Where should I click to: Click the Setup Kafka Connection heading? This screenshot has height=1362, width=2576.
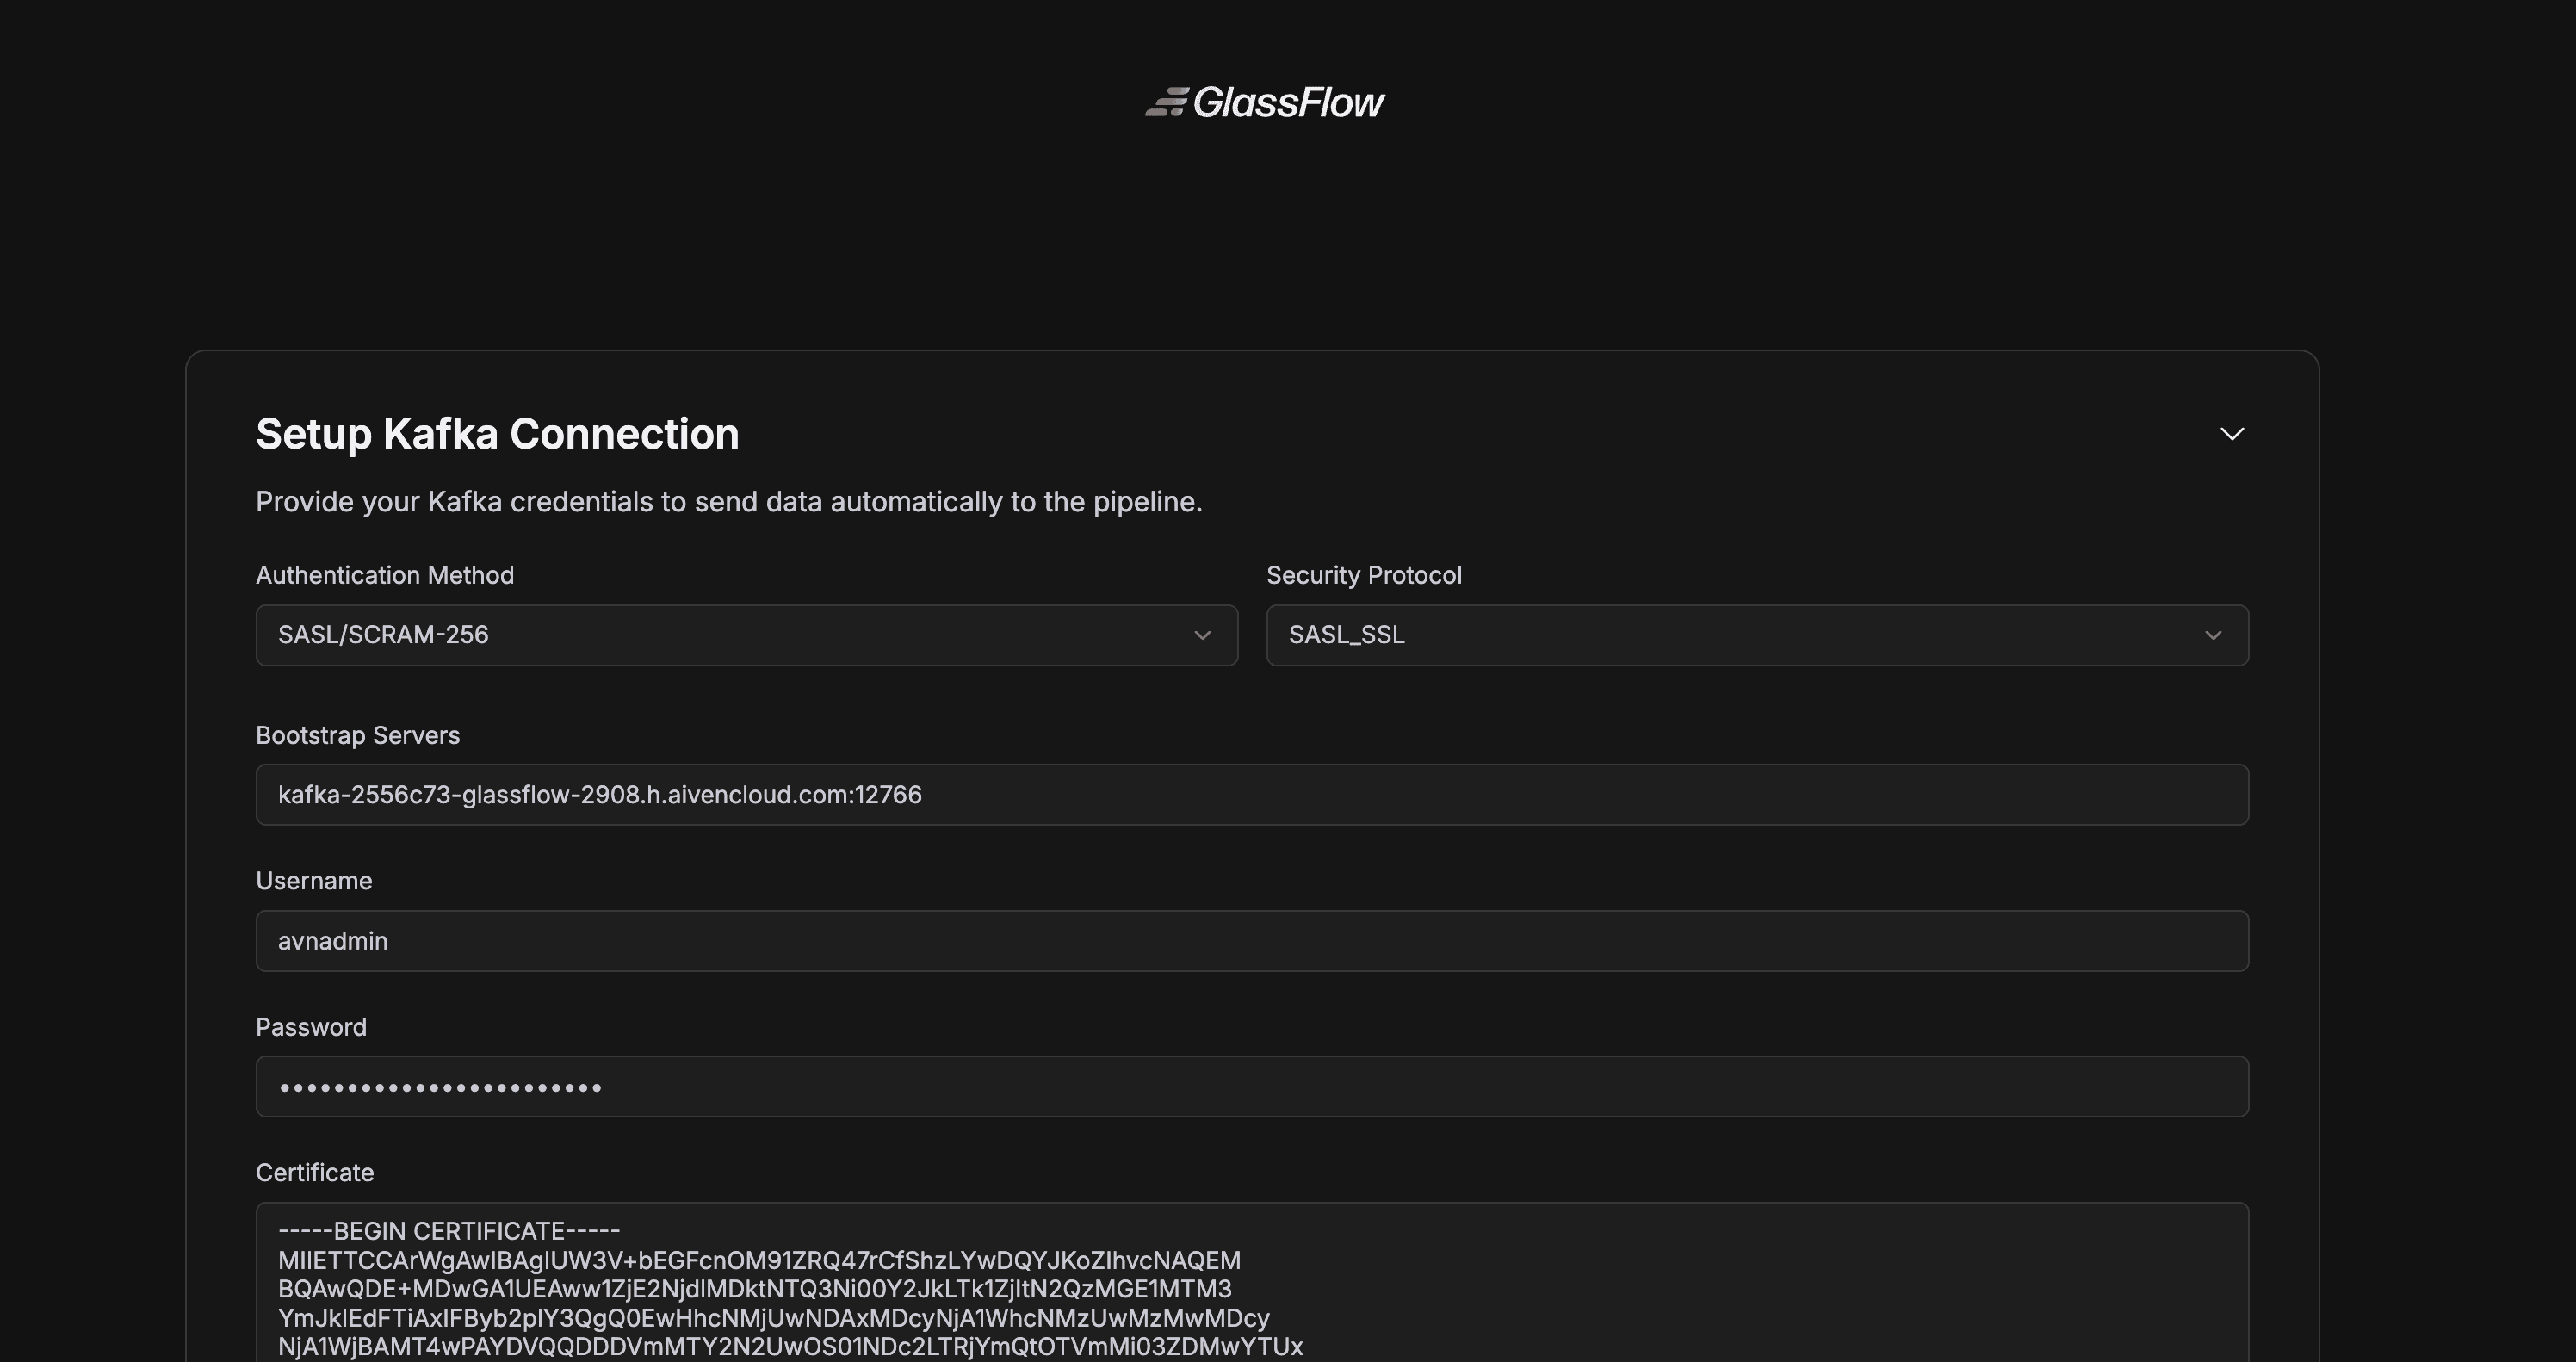tap(497, 434)
